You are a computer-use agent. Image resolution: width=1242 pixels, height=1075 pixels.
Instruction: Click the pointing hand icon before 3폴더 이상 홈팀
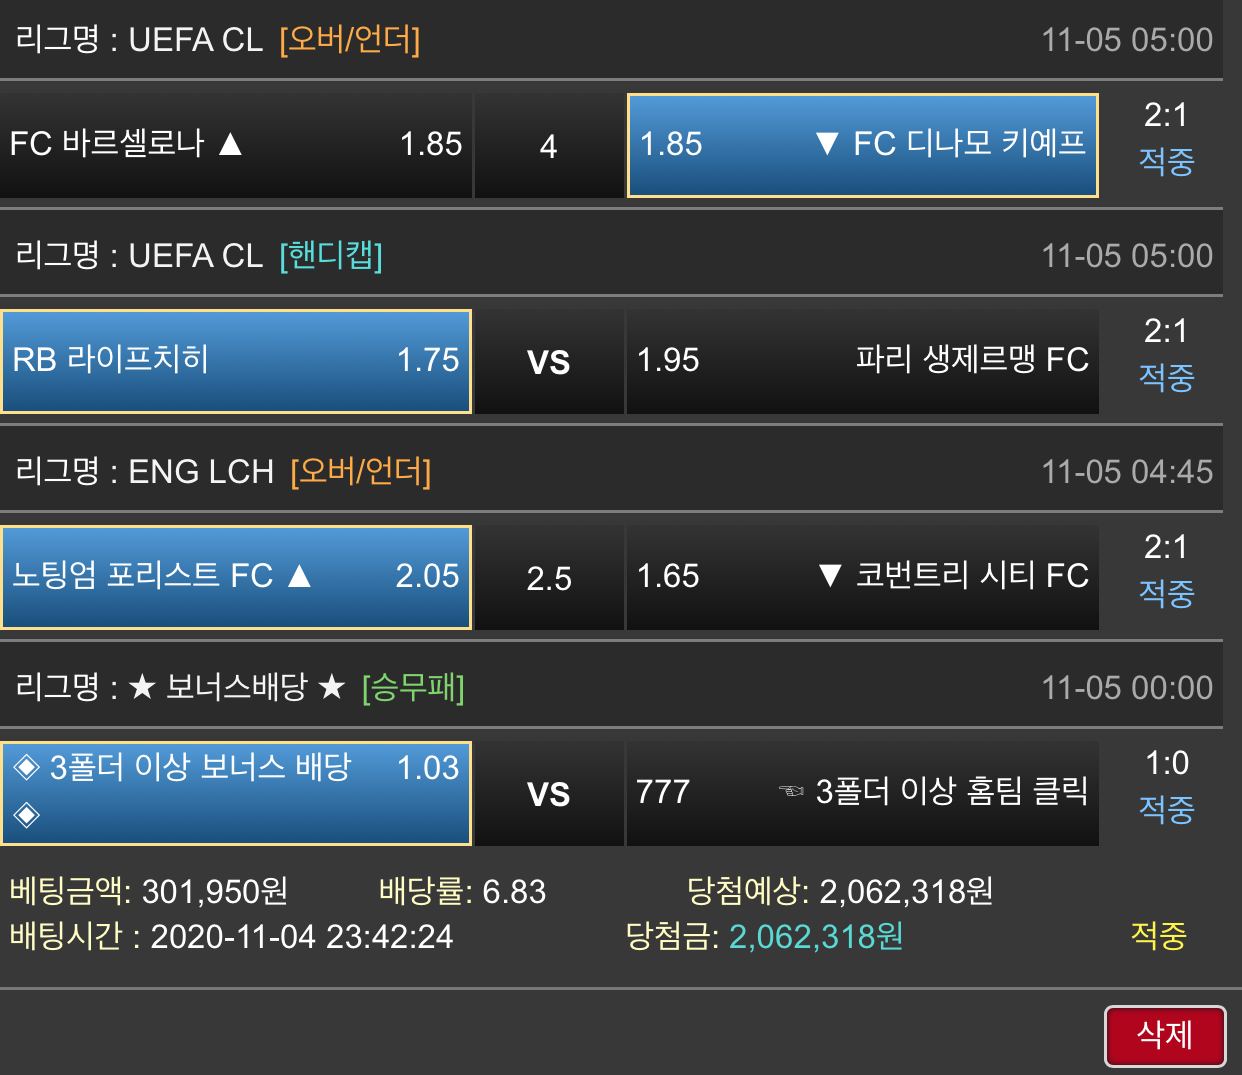792,793
